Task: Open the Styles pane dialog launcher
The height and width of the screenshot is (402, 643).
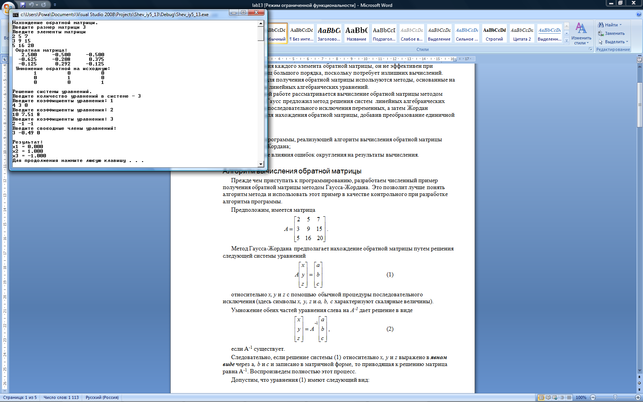Action: tap(591, 49)
